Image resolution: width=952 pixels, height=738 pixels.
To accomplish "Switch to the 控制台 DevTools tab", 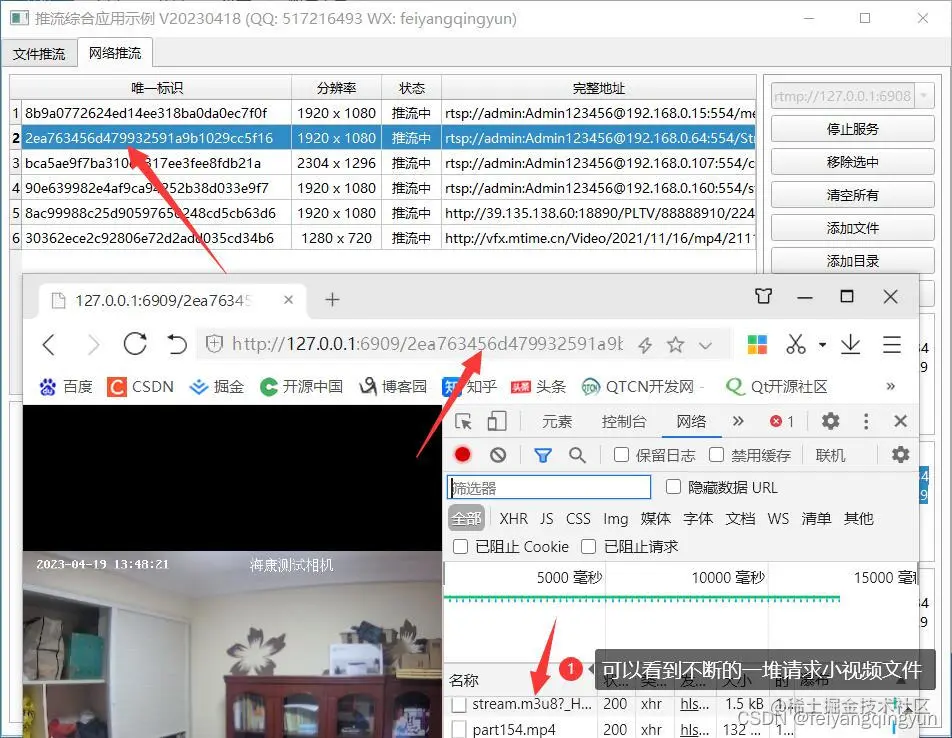I will point(624,421).
